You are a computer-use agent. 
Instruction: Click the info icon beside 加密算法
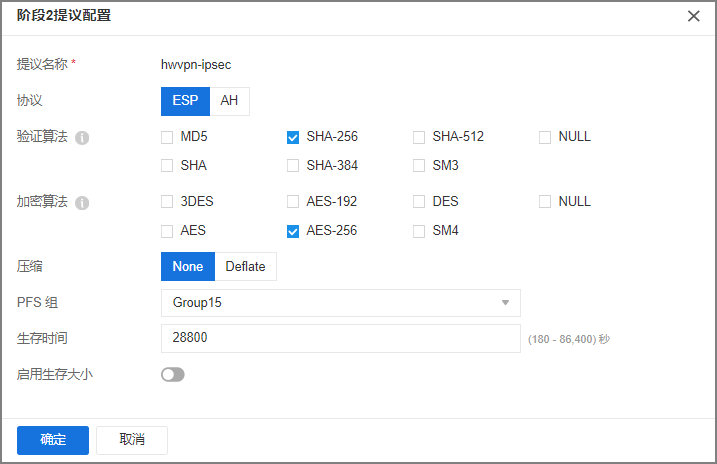(82, 203)
